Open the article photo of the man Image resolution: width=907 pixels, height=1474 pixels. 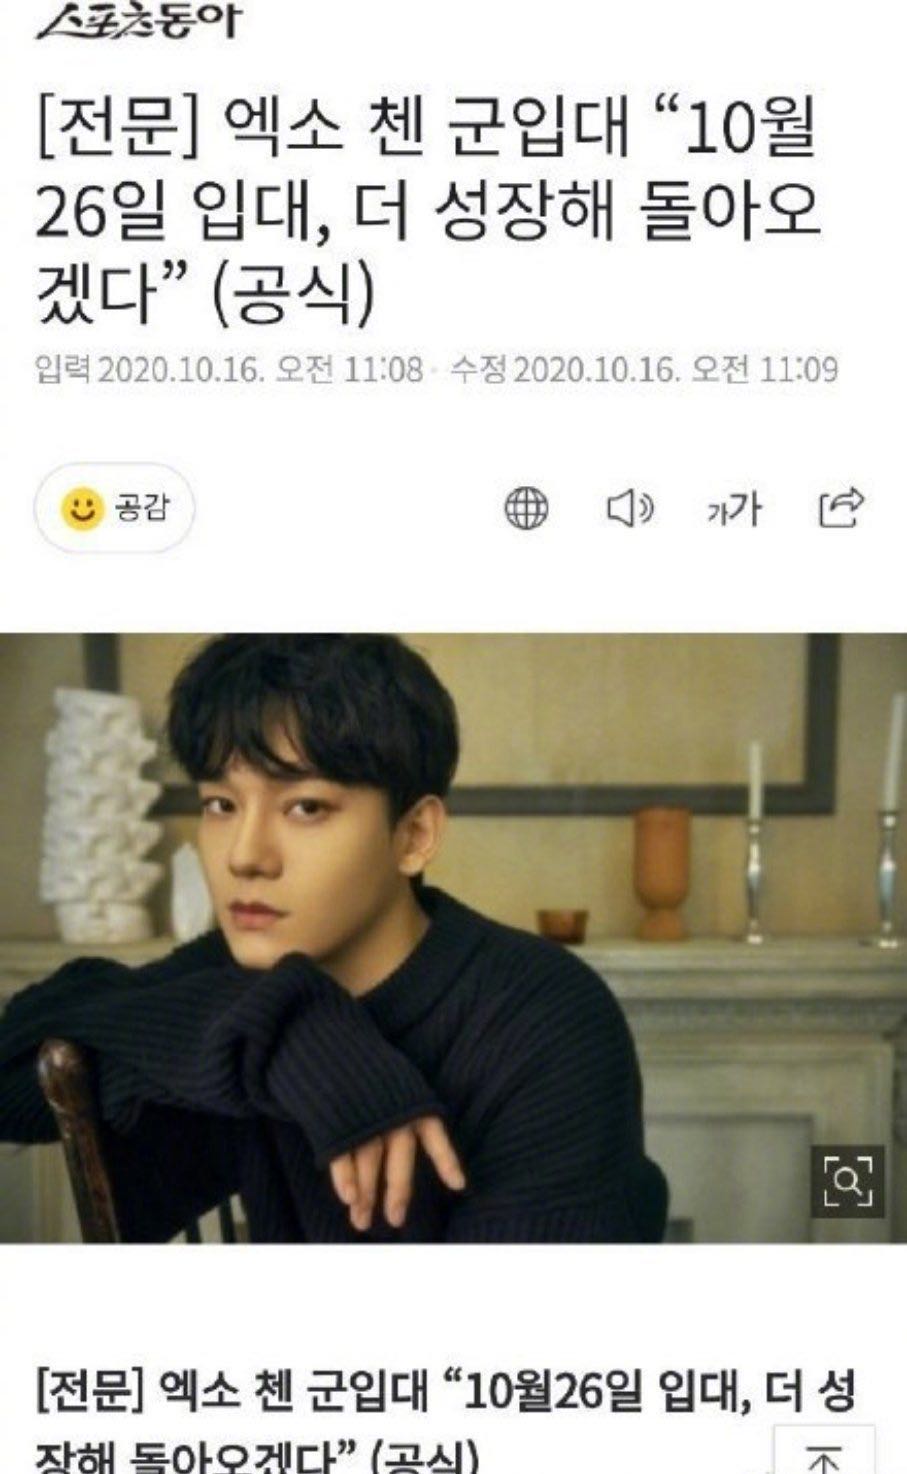(x=453, y=938)
